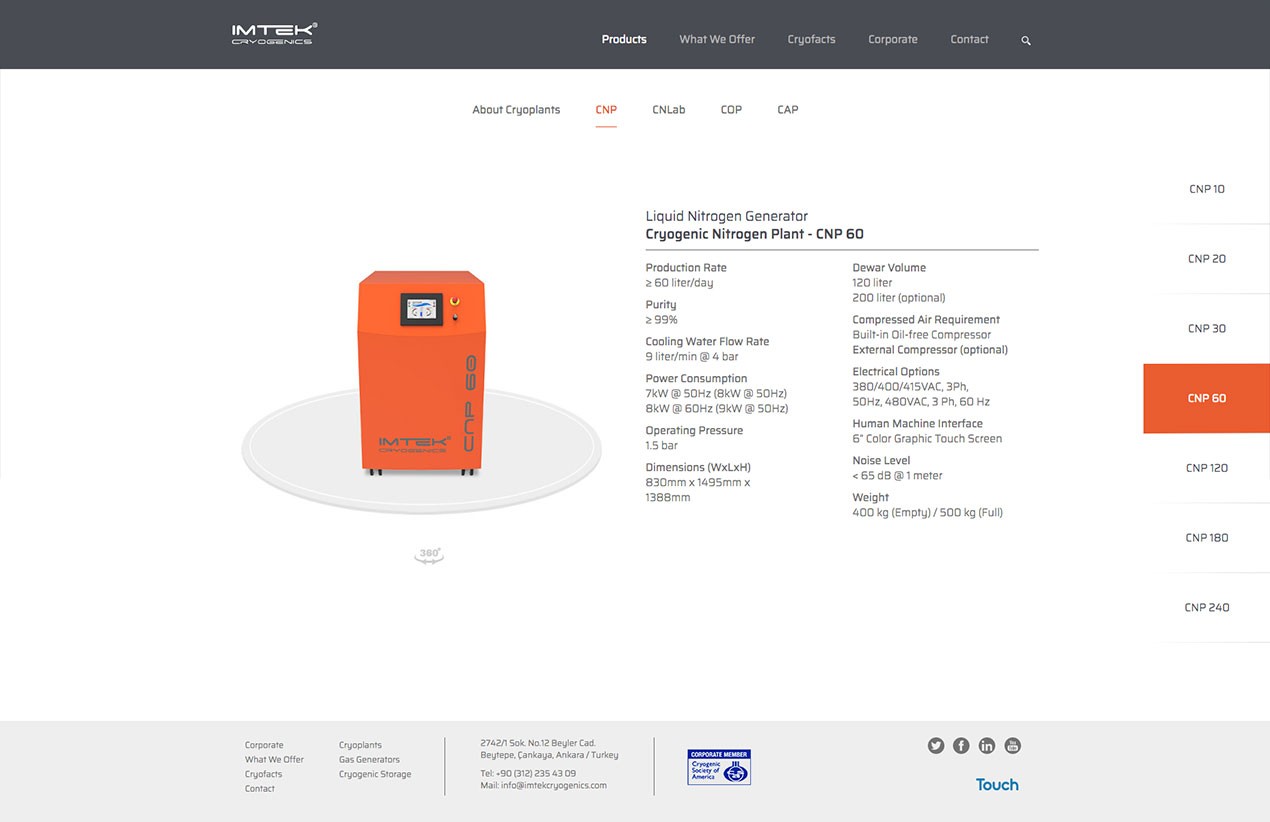
Task: Open footer Cryogenic Storage link
Action: click(375, 774)
